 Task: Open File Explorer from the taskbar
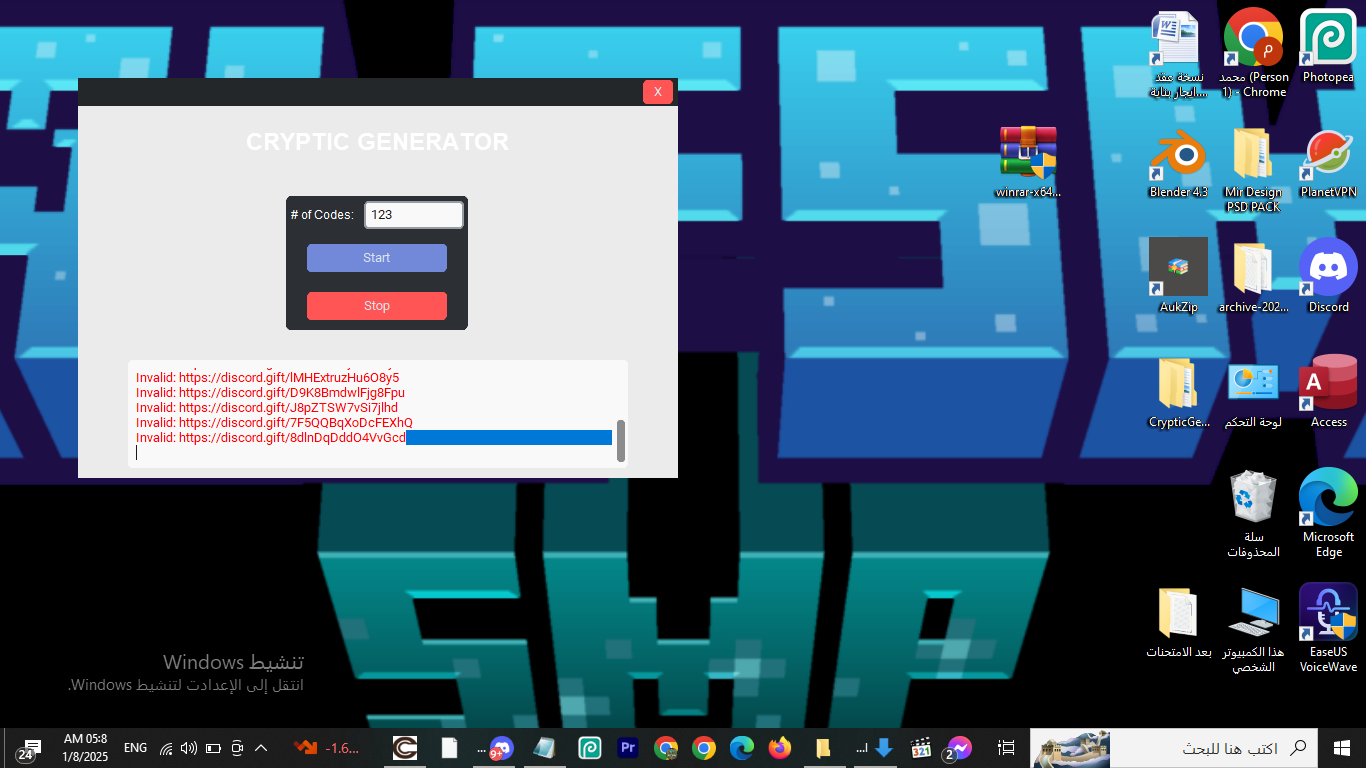[823, 748]
